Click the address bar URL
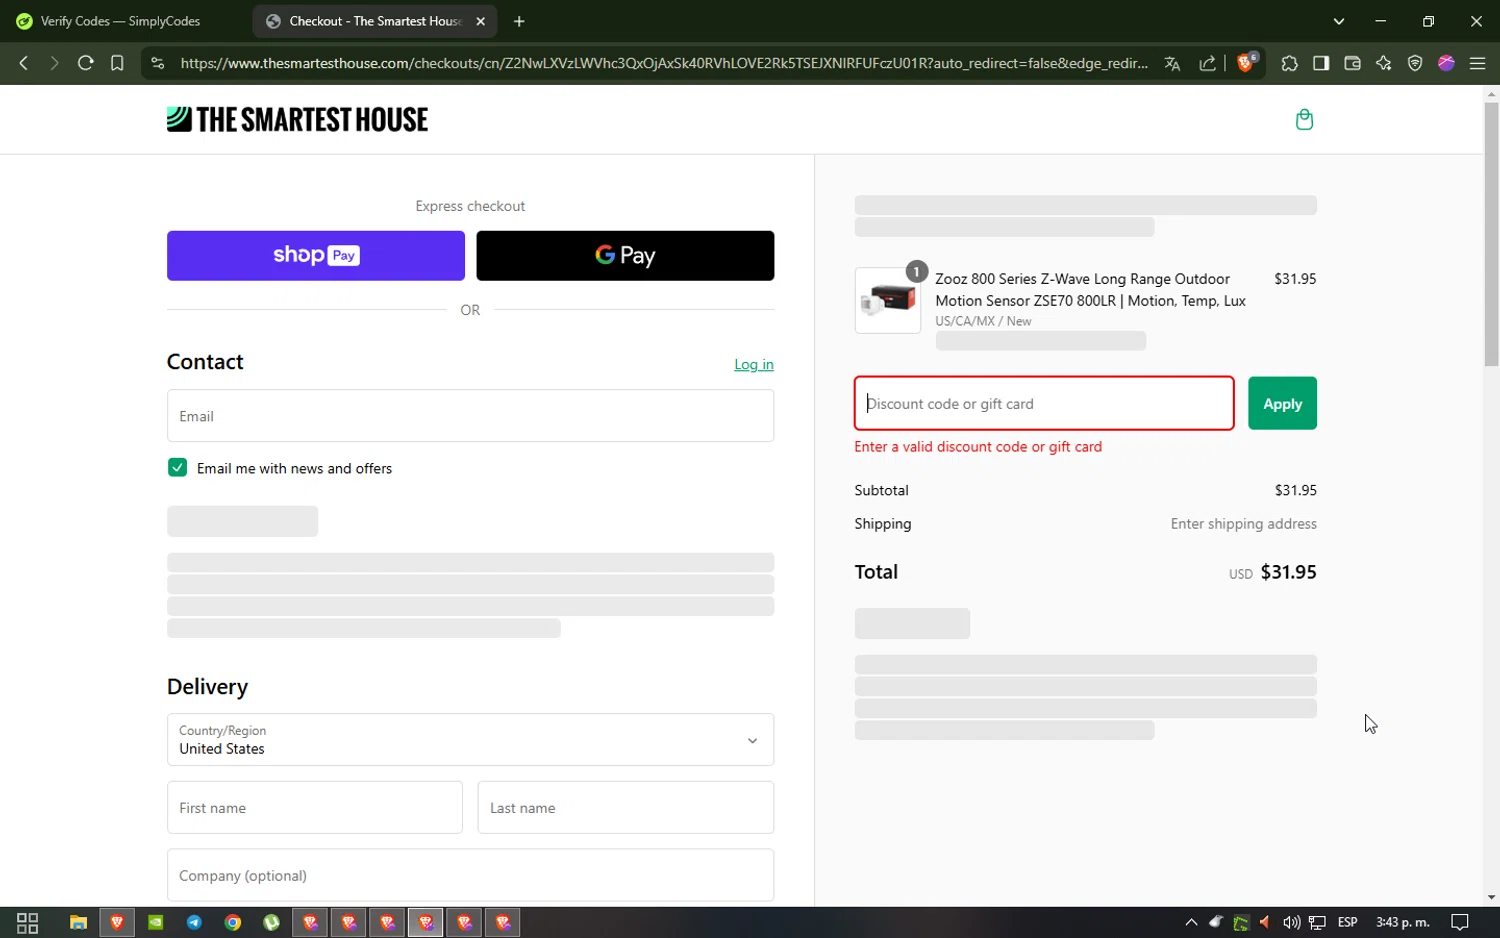This screenshot has width=1500, height=938. pyautogui.click(x=664, y=63)
